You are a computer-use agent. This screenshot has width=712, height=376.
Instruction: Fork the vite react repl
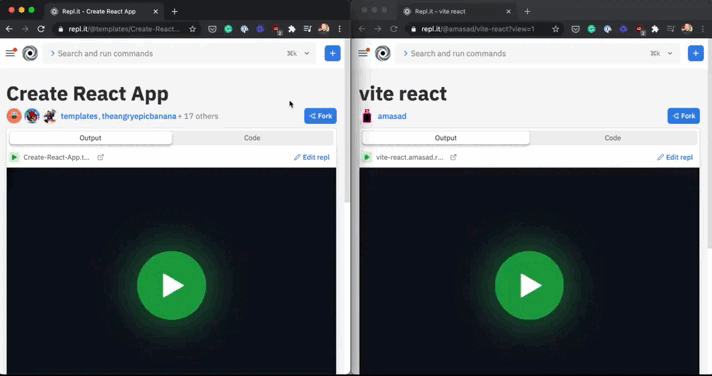point(683,116)
